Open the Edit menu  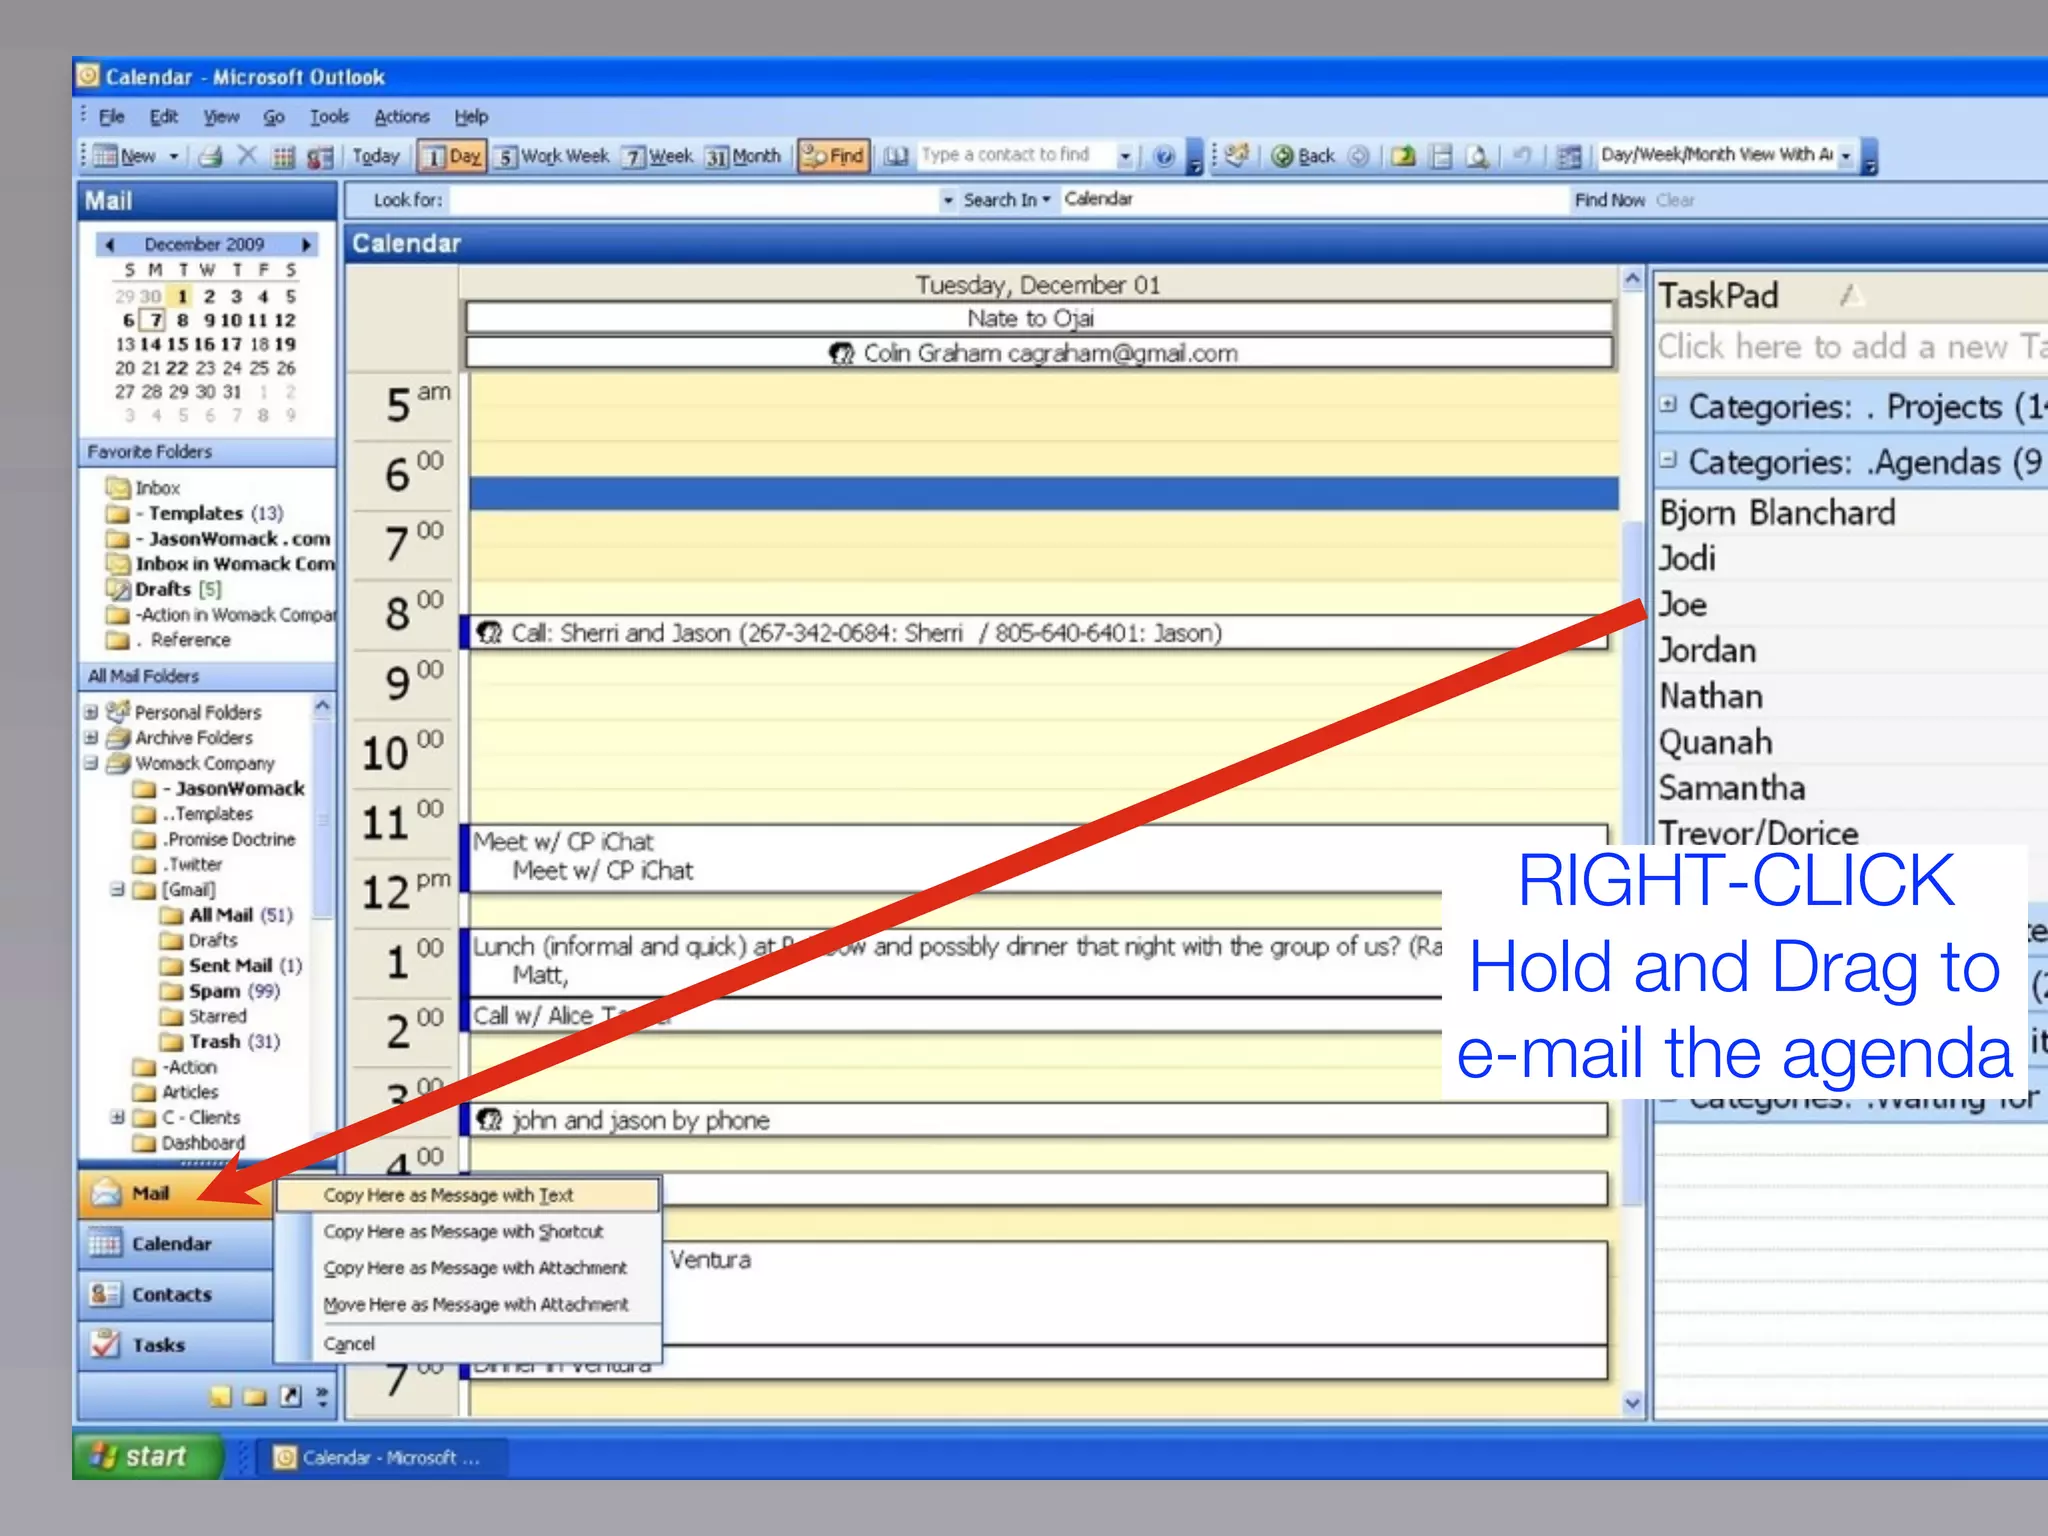point(163,116)
